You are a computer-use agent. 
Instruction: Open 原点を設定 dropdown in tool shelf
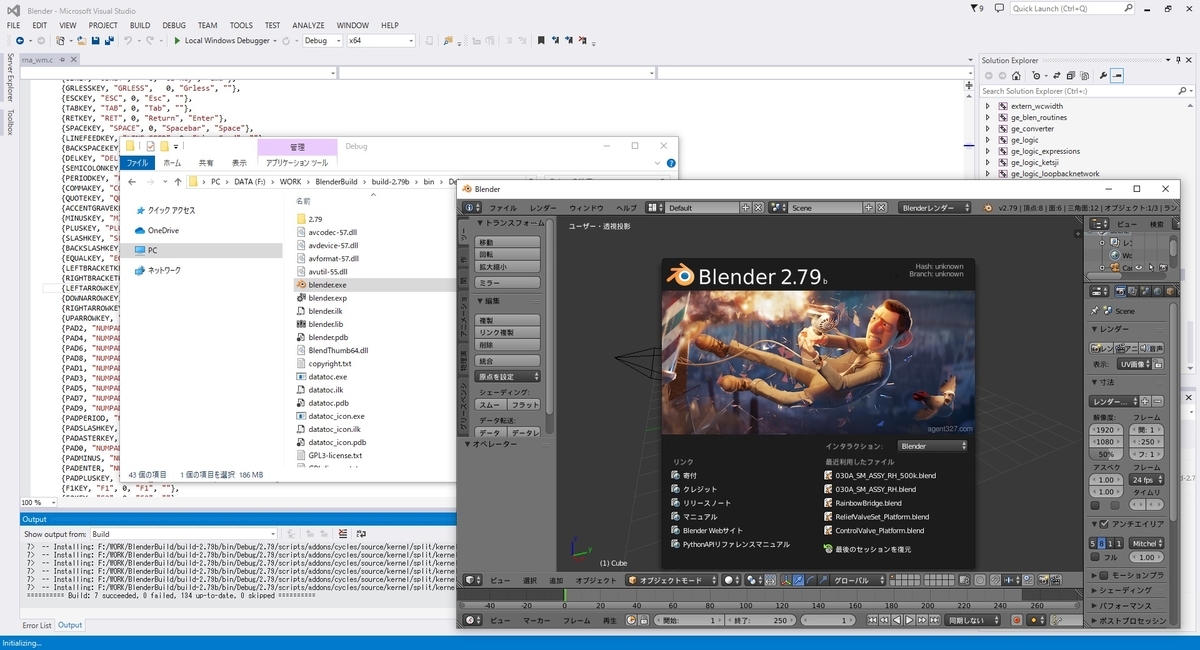coord(508,376)
